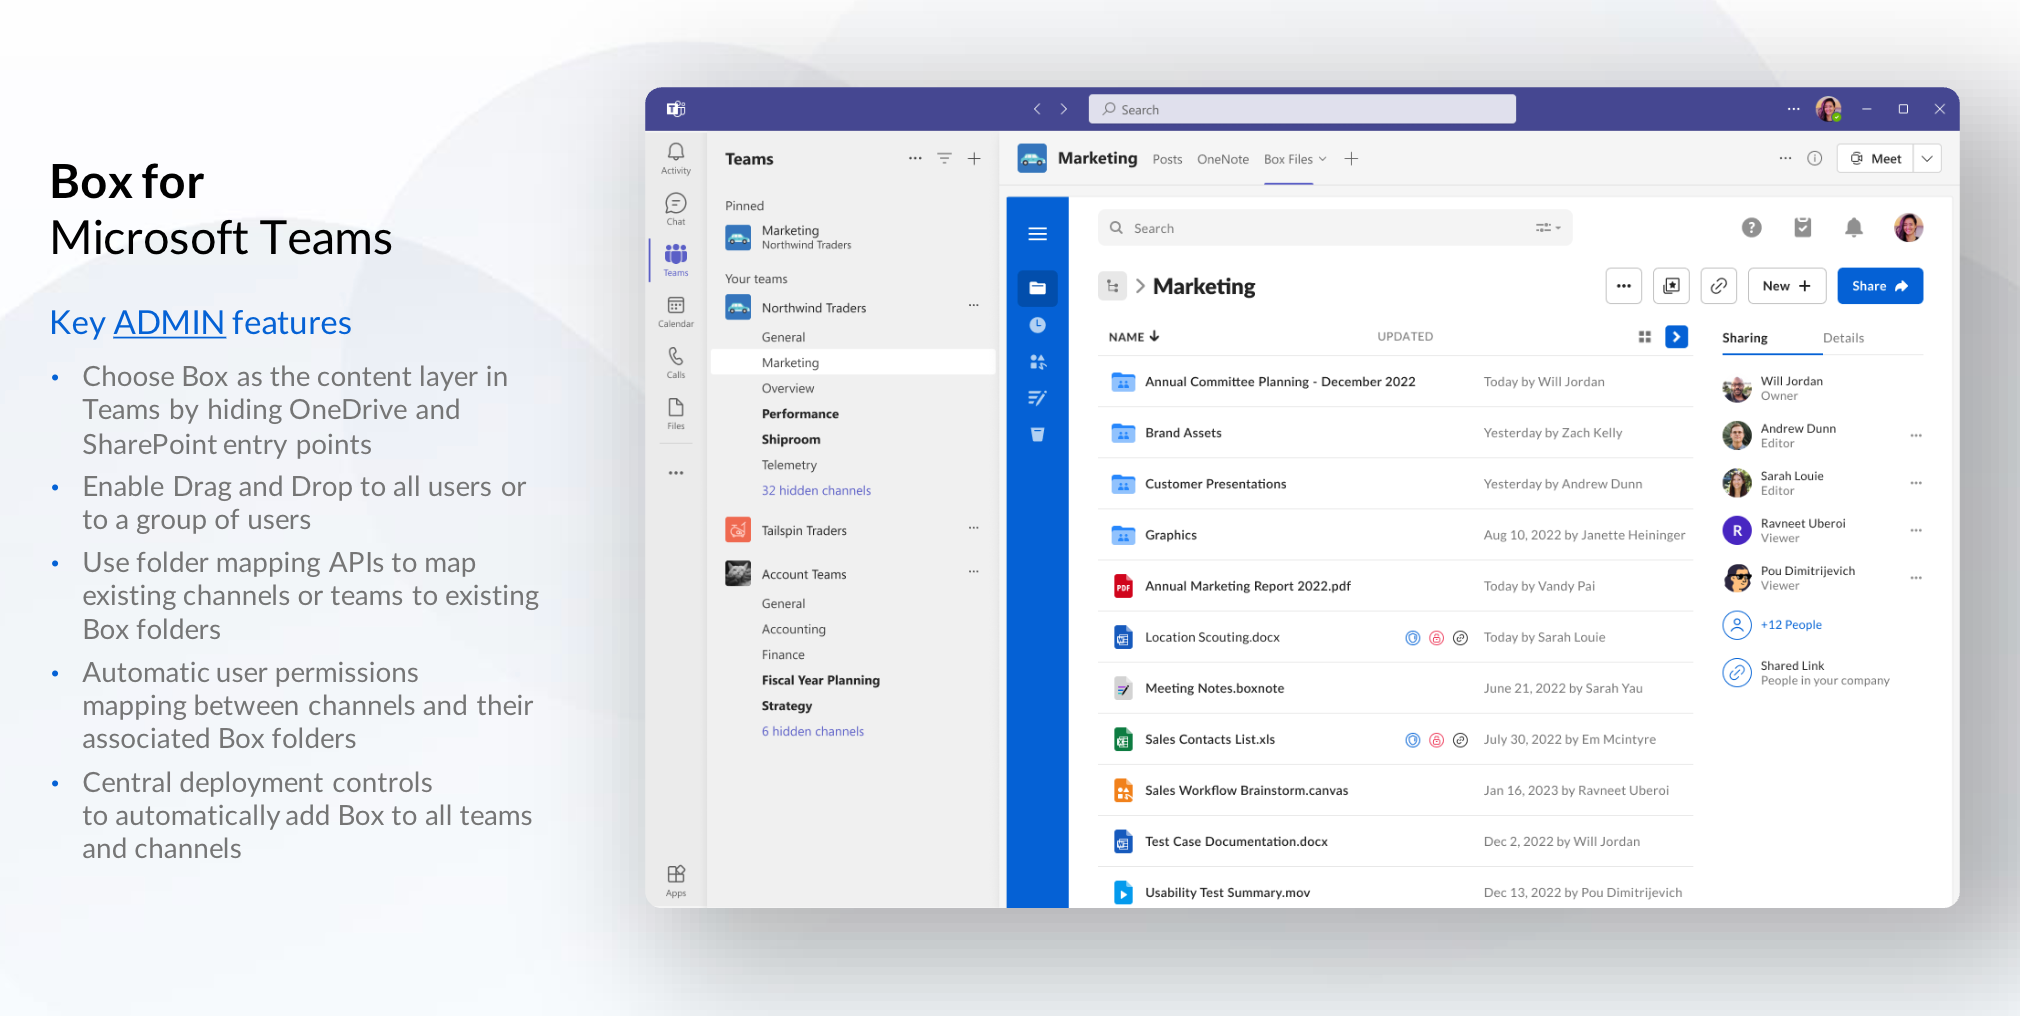Viewport: 2020px width, 1016px height.
Task: Click Box search field
Action: point(1335,228)
